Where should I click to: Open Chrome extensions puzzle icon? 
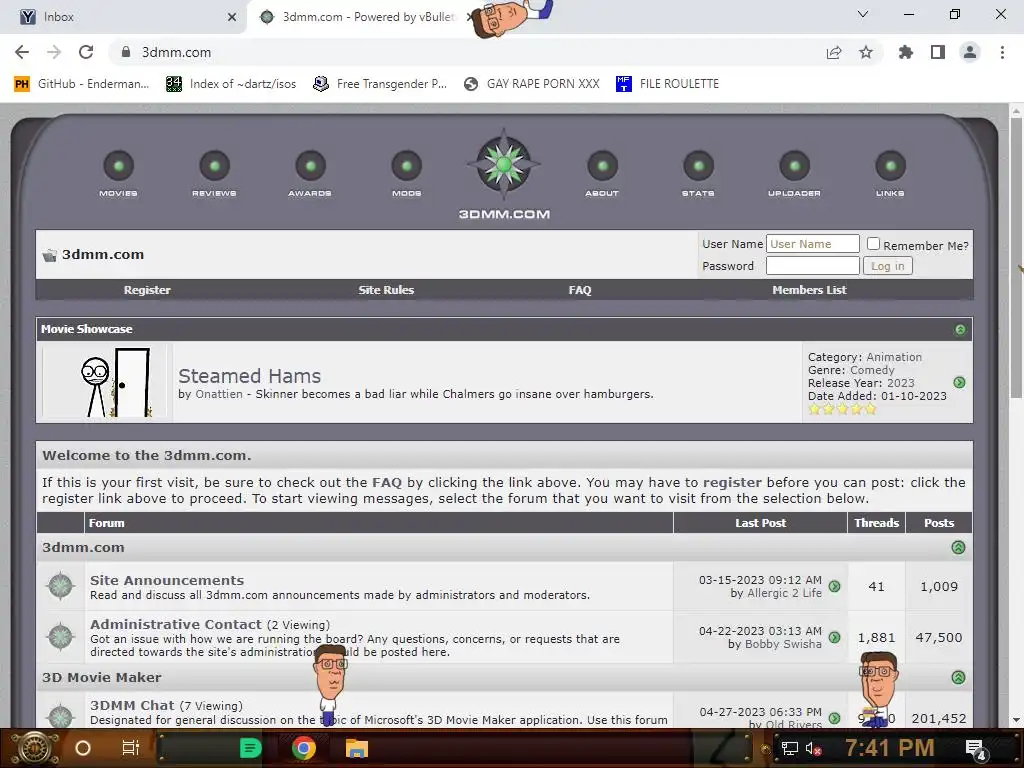(905, 52)
